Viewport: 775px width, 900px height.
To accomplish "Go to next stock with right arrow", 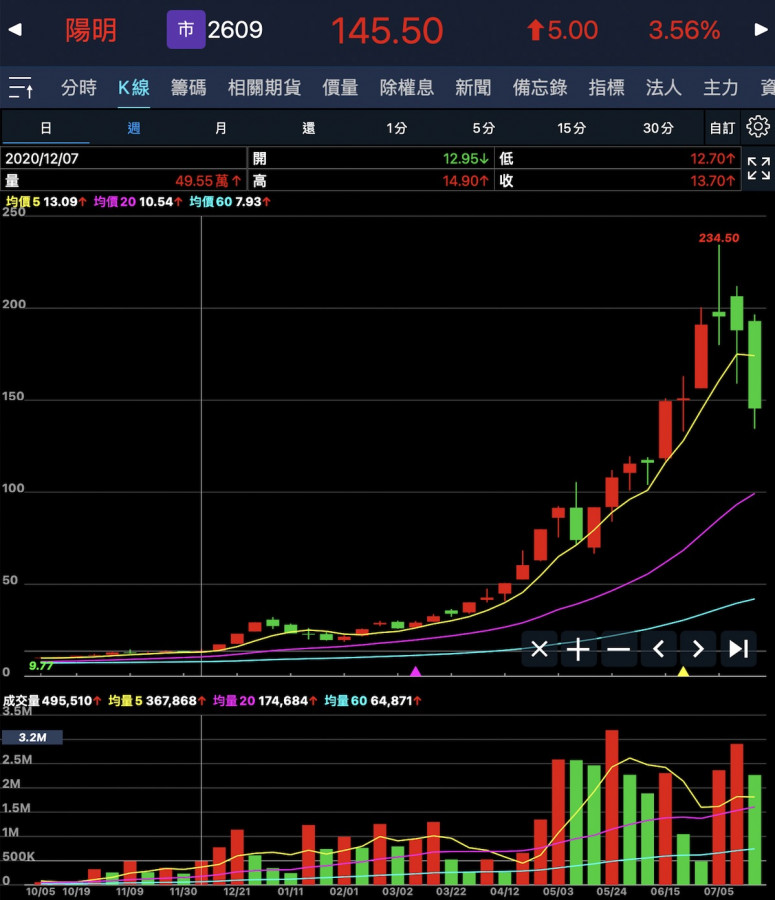I will [x=761, y=30].
